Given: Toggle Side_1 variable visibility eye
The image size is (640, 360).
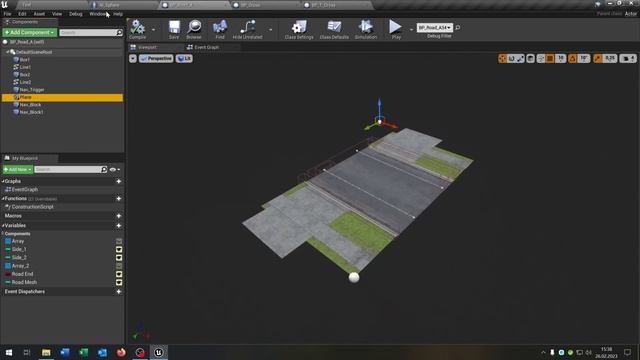Looking at the screenshot, I should pos(119,249).
